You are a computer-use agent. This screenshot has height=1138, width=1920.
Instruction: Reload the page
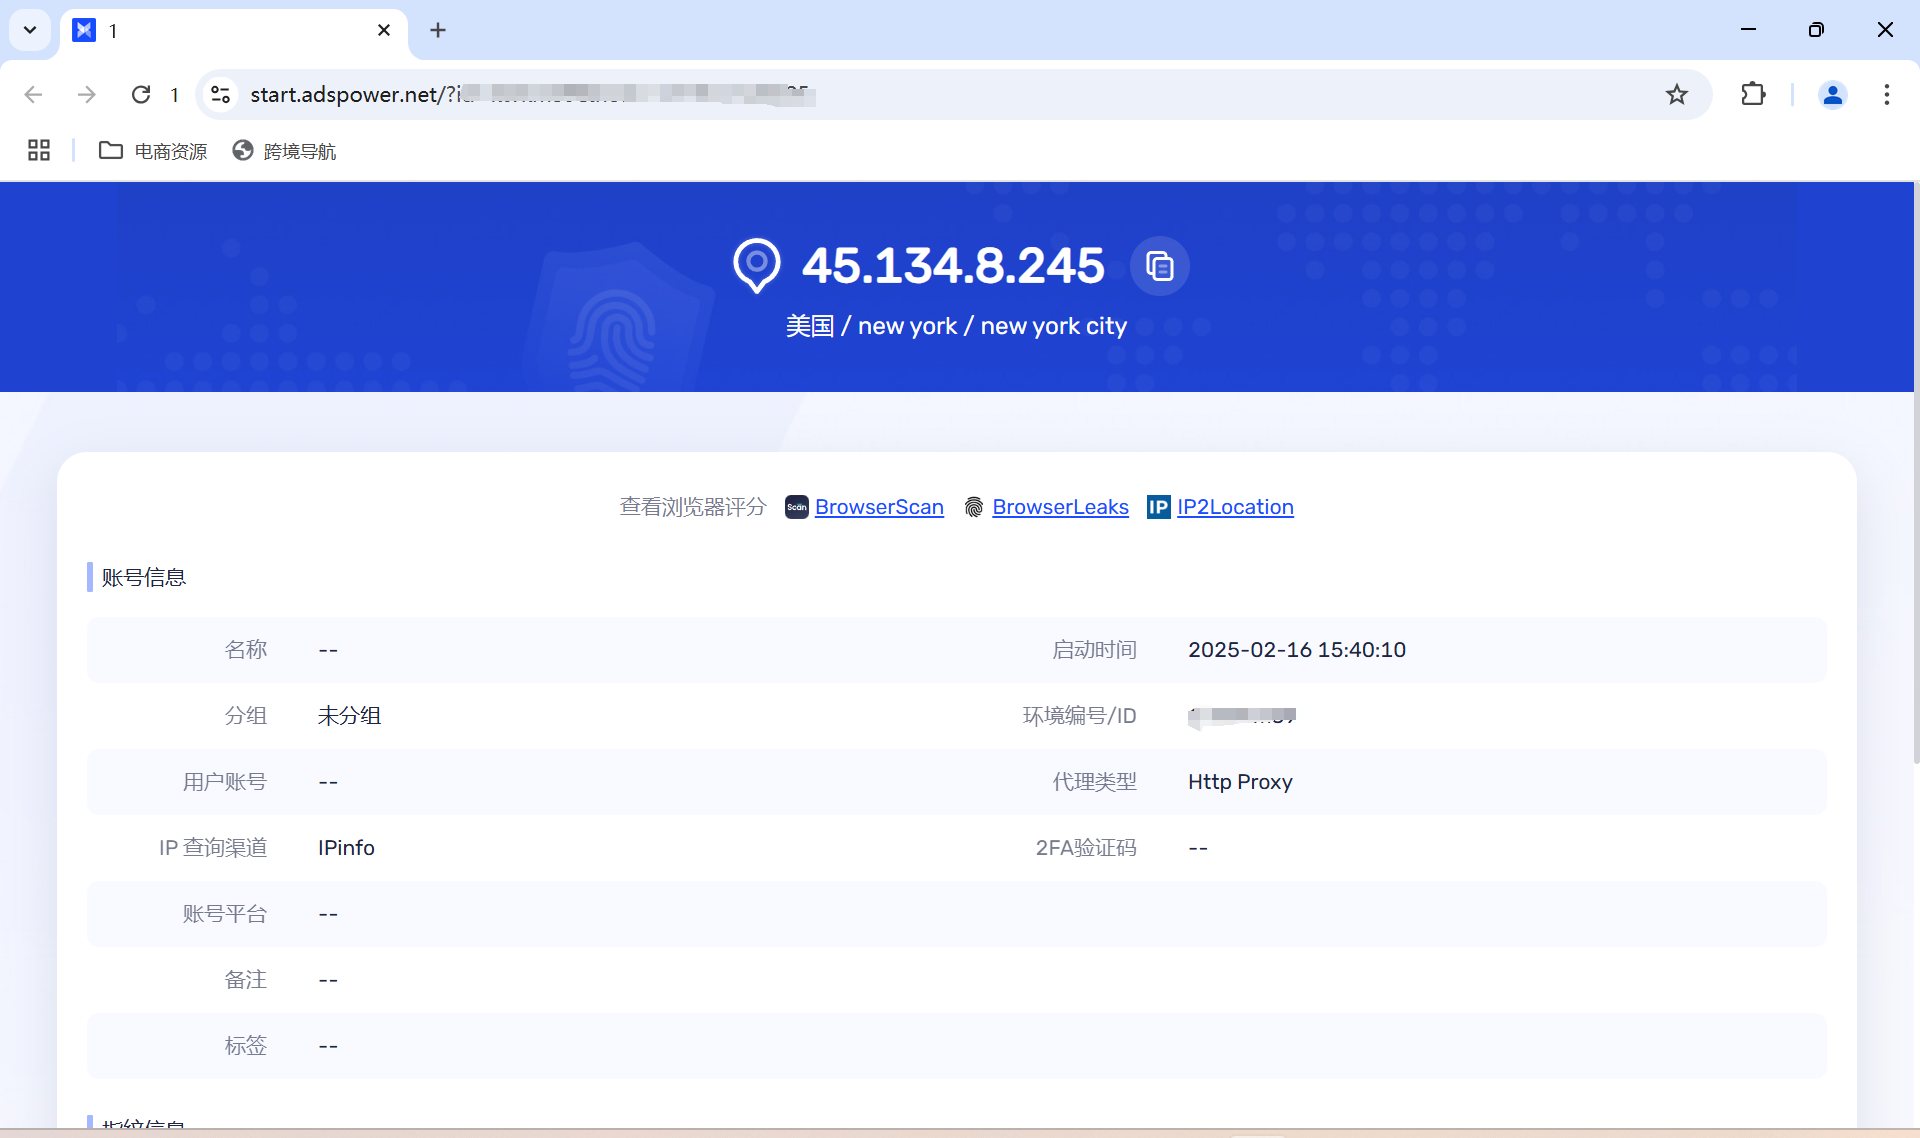[x=141, y=94]
